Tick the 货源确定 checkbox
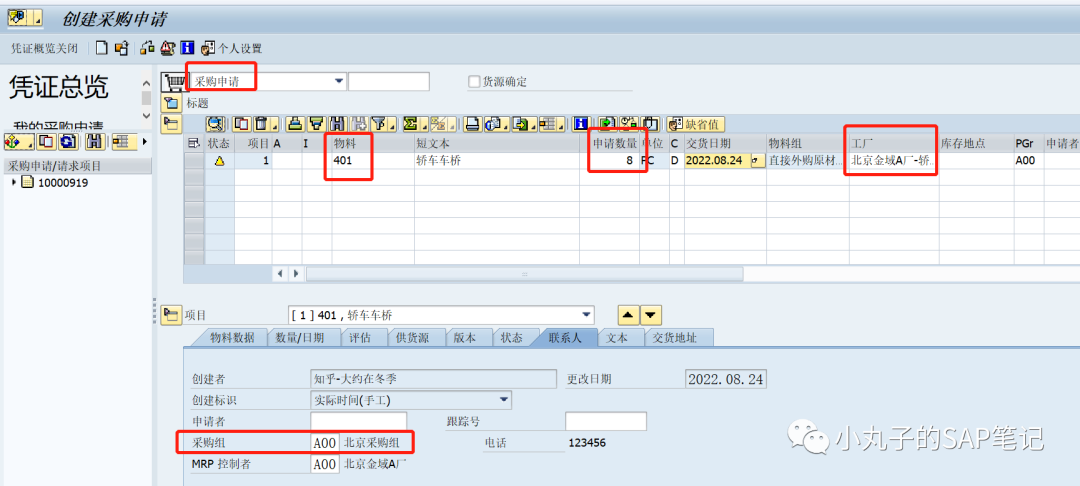The image size is (1080, 486). click(474, 81)
